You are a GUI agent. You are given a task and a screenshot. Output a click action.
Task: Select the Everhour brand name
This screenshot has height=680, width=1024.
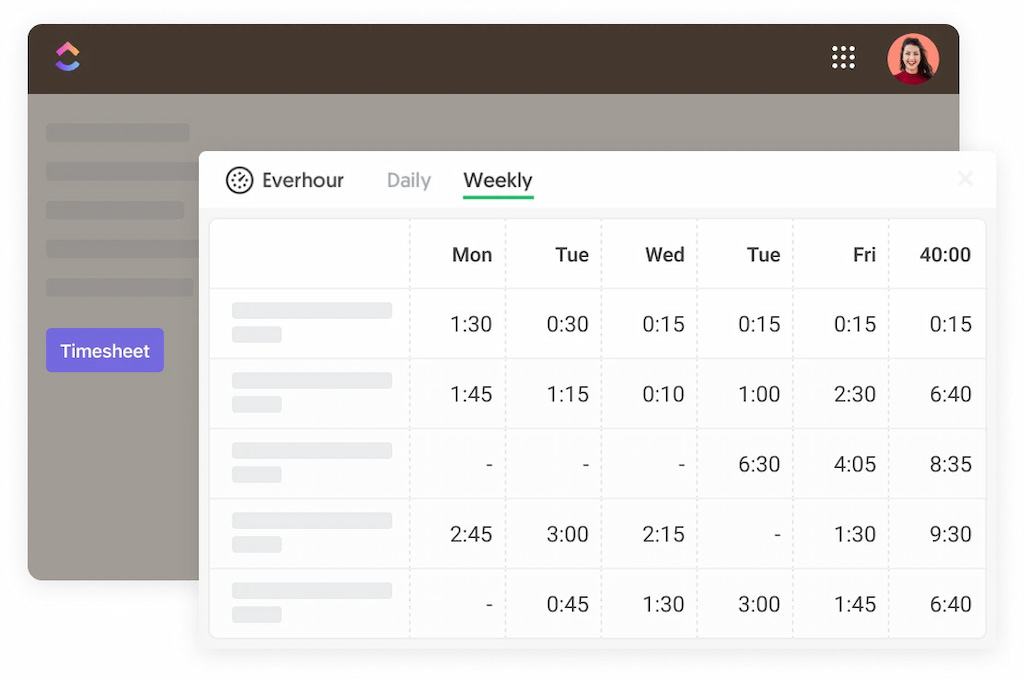coord(302,180)
